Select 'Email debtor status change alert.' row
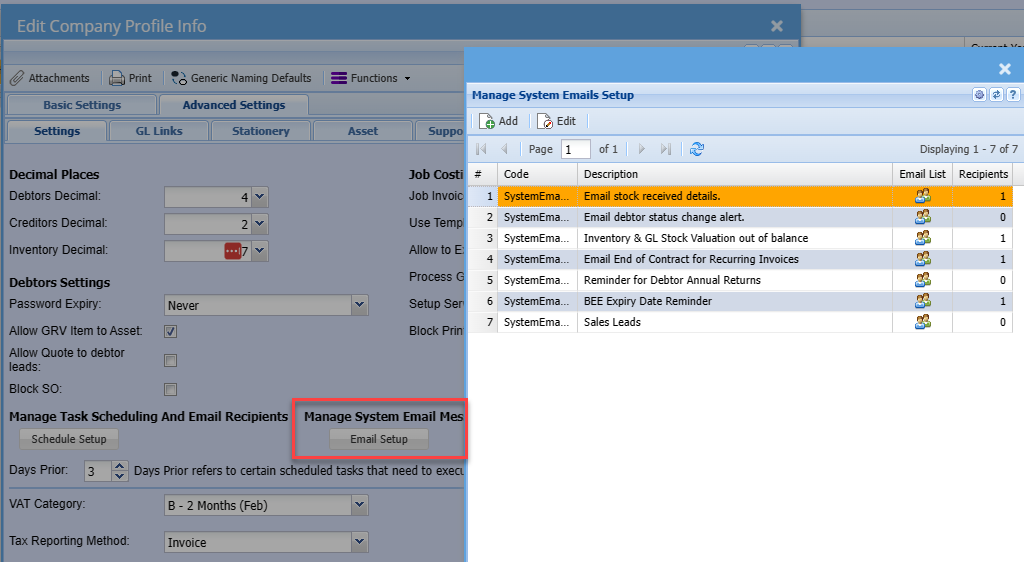 pyautogui.click(x=741, y=217)
